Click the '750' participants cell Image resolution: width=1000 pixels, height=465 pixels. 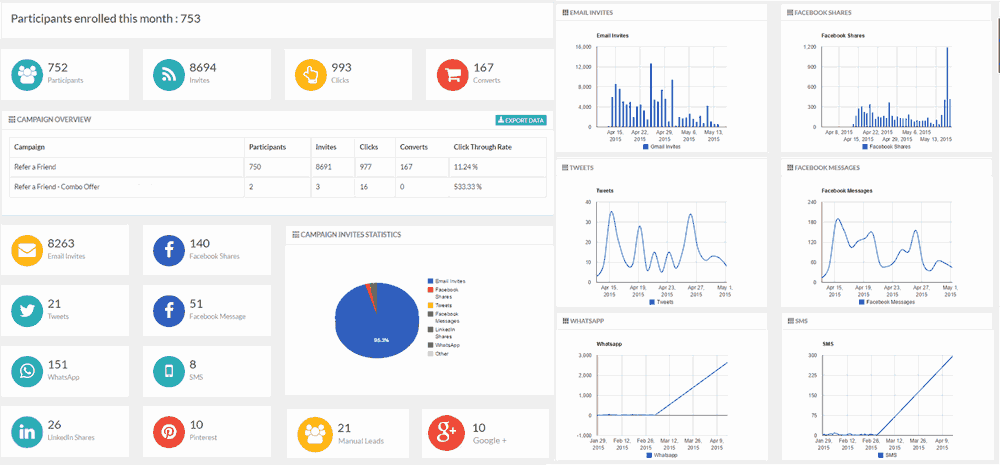255,167
